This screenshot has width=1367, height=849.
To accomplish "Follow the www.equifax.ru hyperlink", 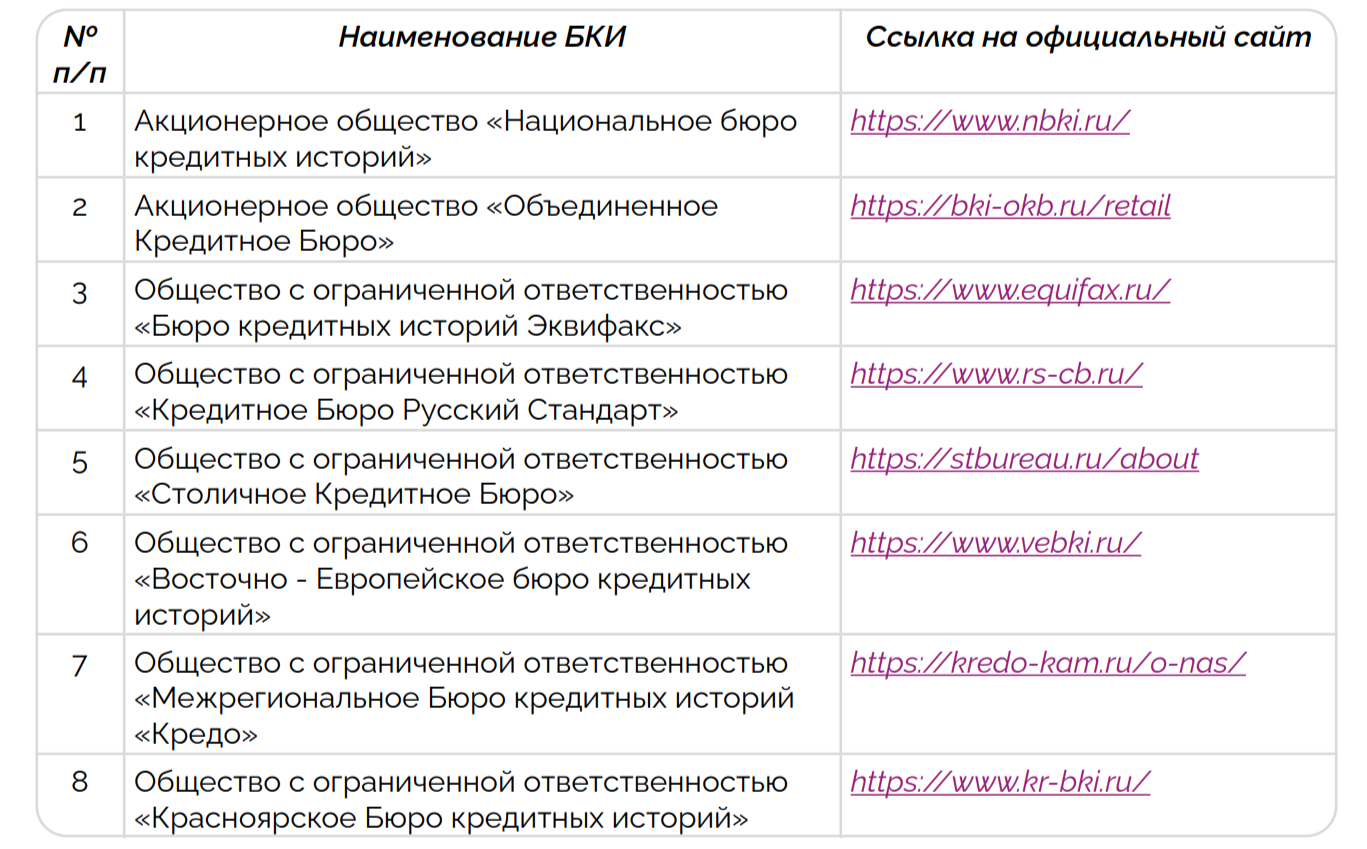I will (x=1009, y=291).
